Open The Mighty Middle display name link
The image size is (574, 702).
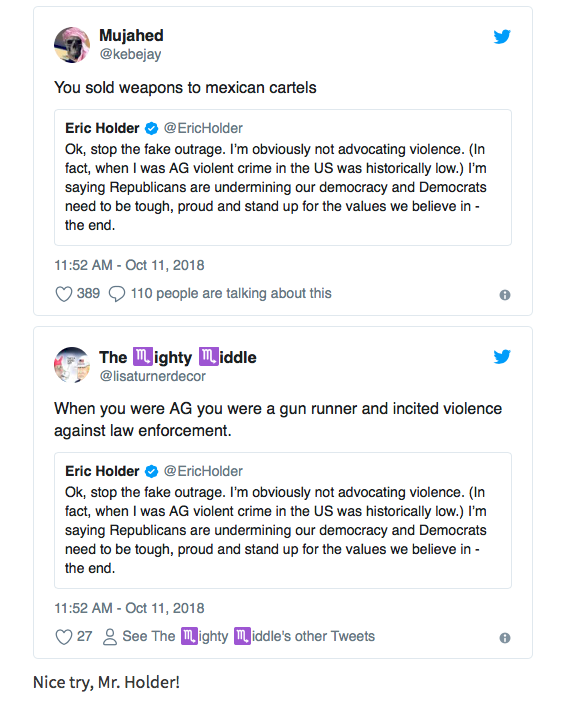tap(178, 357)
